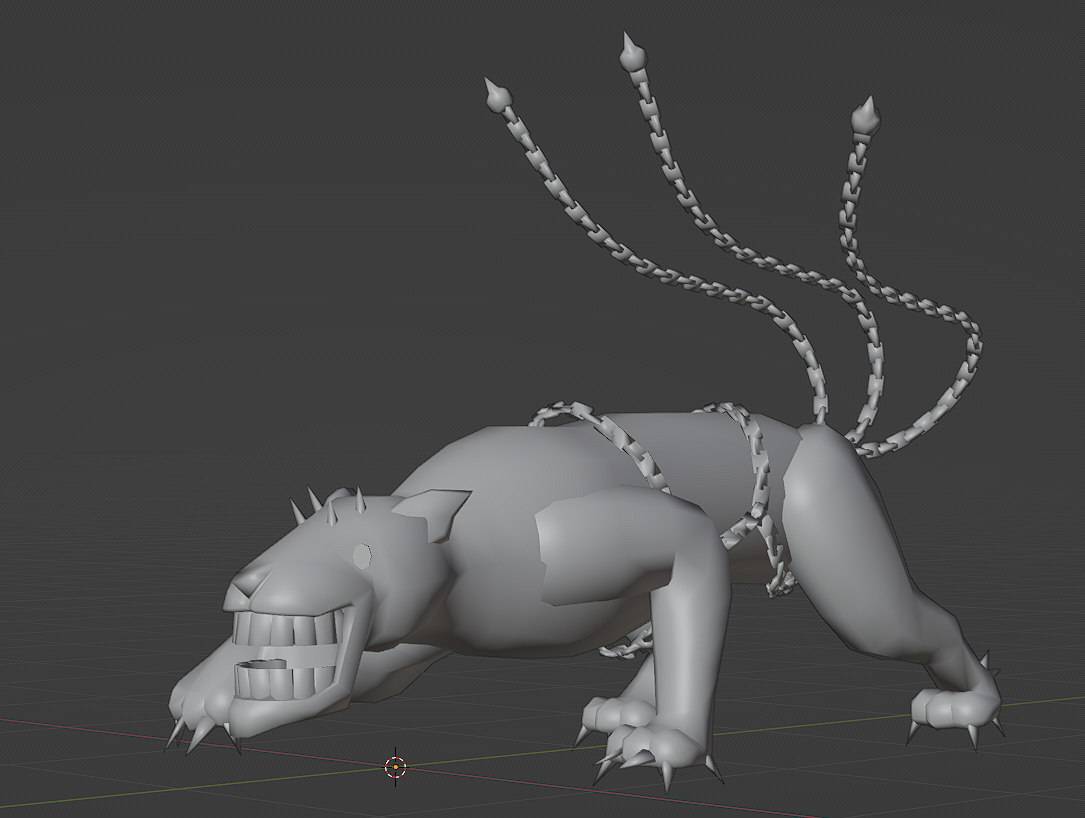Select the creature's upper row of teeth

[x=285, y=629]
